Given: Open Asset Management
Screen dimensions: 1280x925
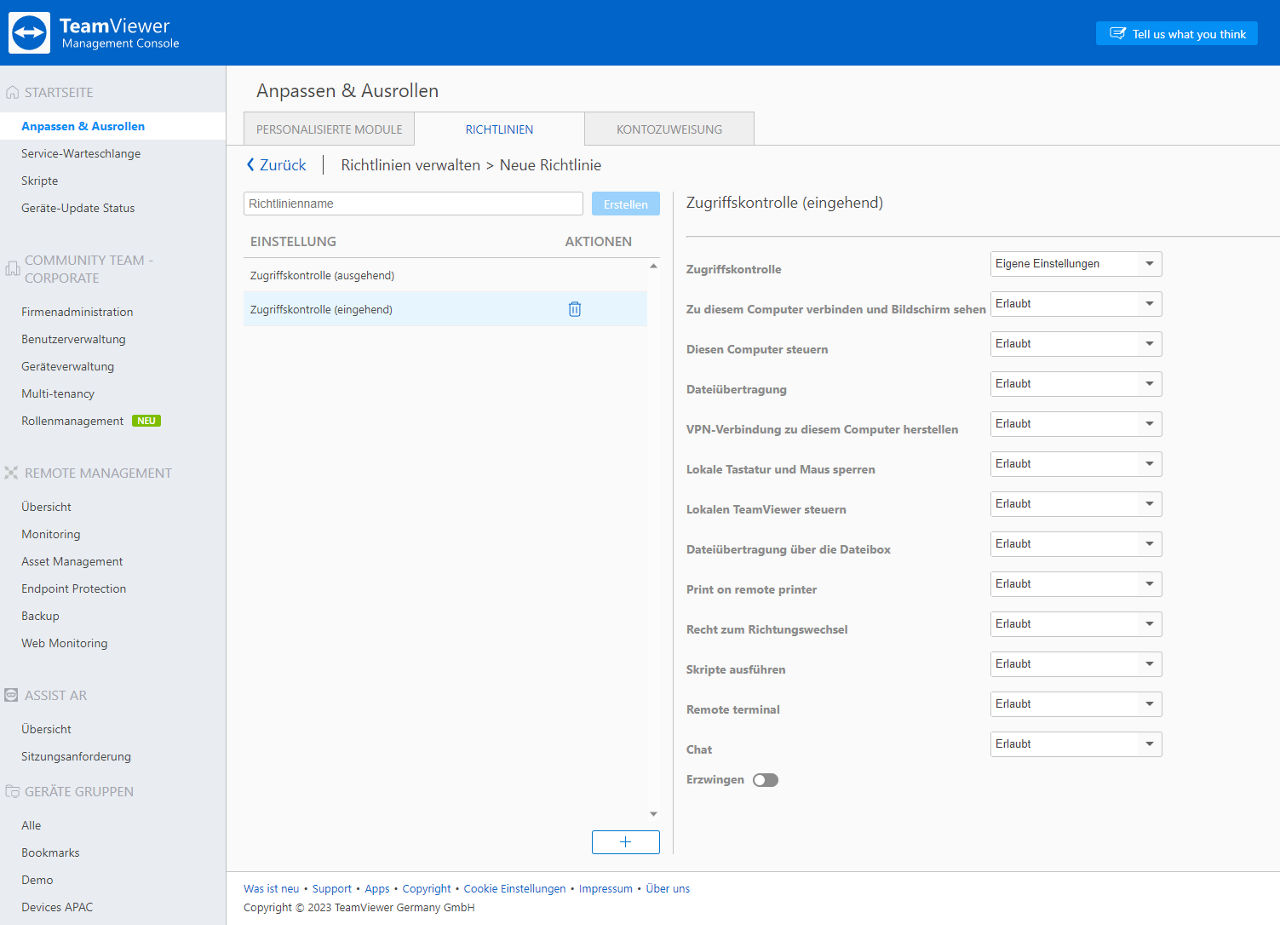Looking at the screenshot, I should 72,561.
